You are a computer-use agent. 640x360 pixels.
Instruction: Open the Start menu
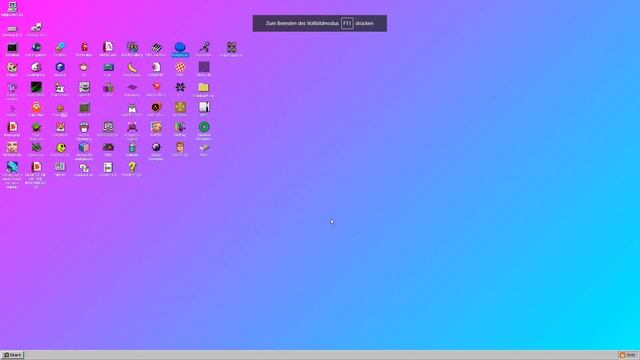pyautogui.click(x=12, y=355)
